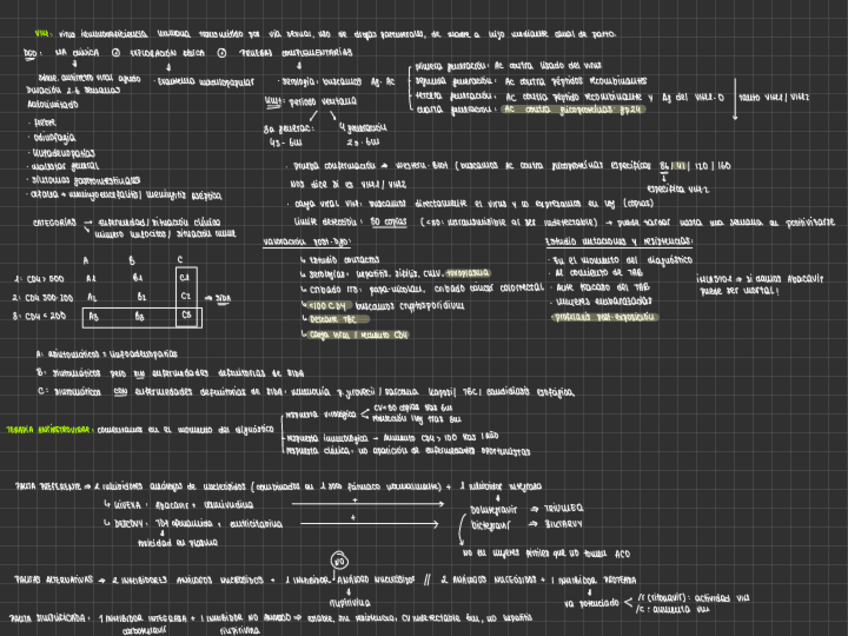Click the long downward arrow beside generations

(736, 97)
